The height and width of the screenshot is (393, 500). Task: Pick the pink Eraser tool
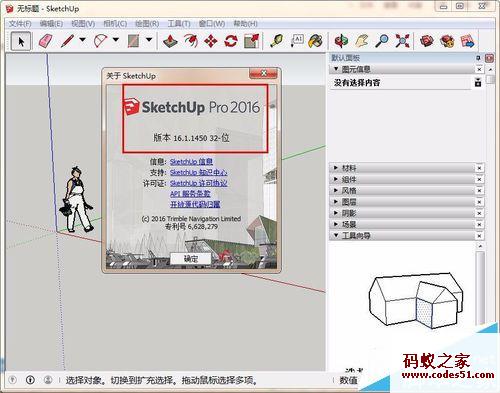46,41
